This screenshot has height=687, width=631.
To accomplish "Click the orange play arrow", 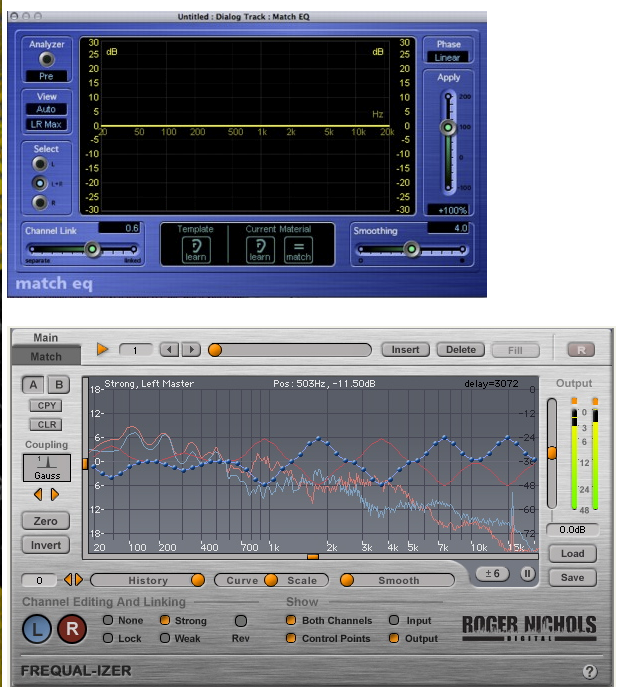I will point(102,349).
